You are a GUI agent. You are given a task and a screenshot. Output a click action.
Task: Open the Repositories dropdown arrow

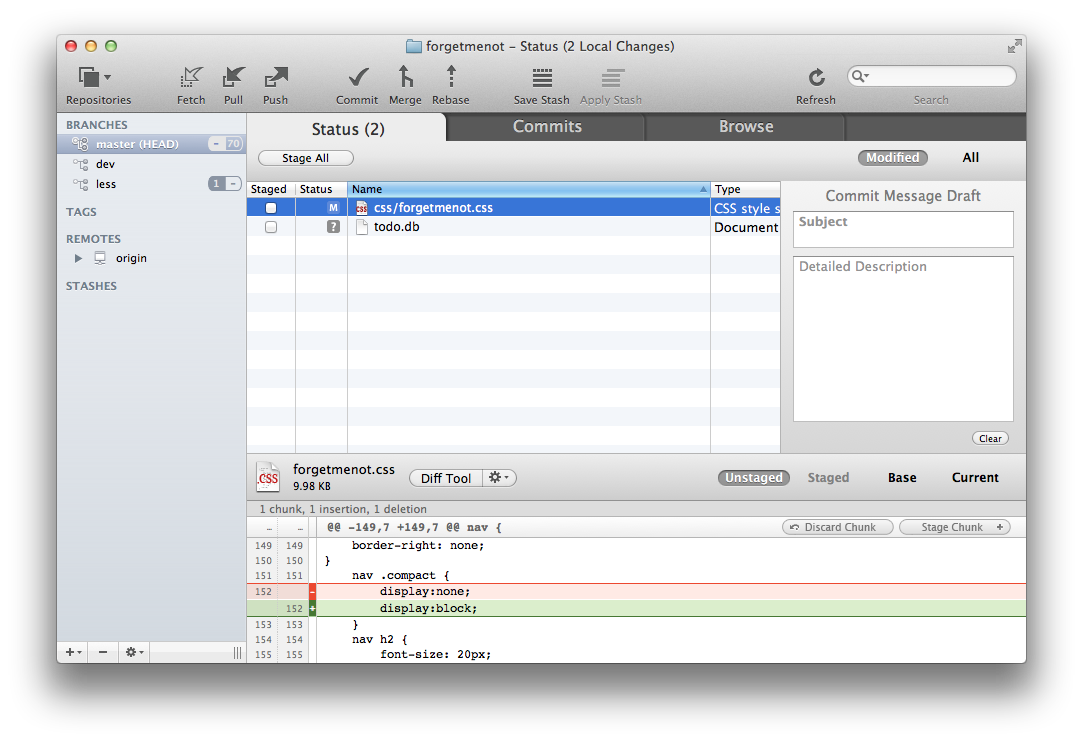[108, 77]
